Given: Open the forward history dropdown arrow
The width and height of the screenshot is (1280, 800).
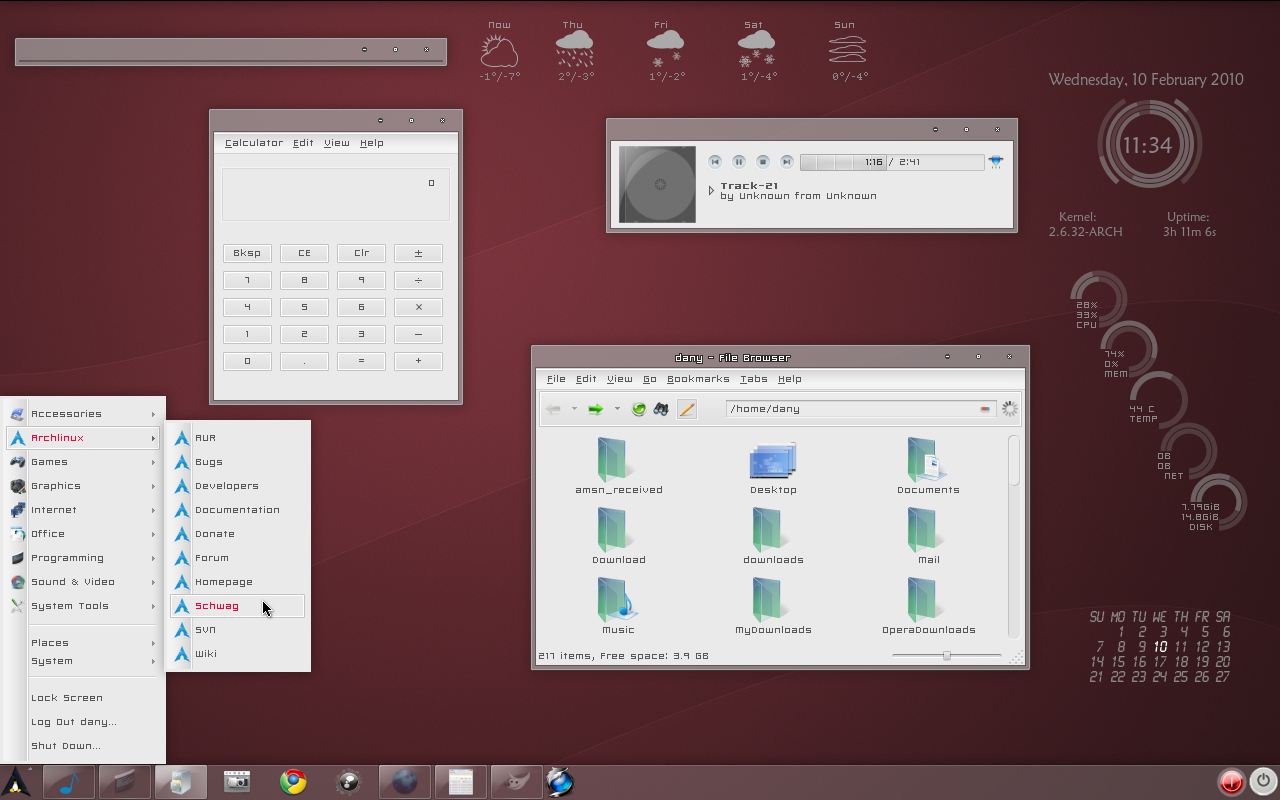Looking at the screenshot, I should 617,409.
